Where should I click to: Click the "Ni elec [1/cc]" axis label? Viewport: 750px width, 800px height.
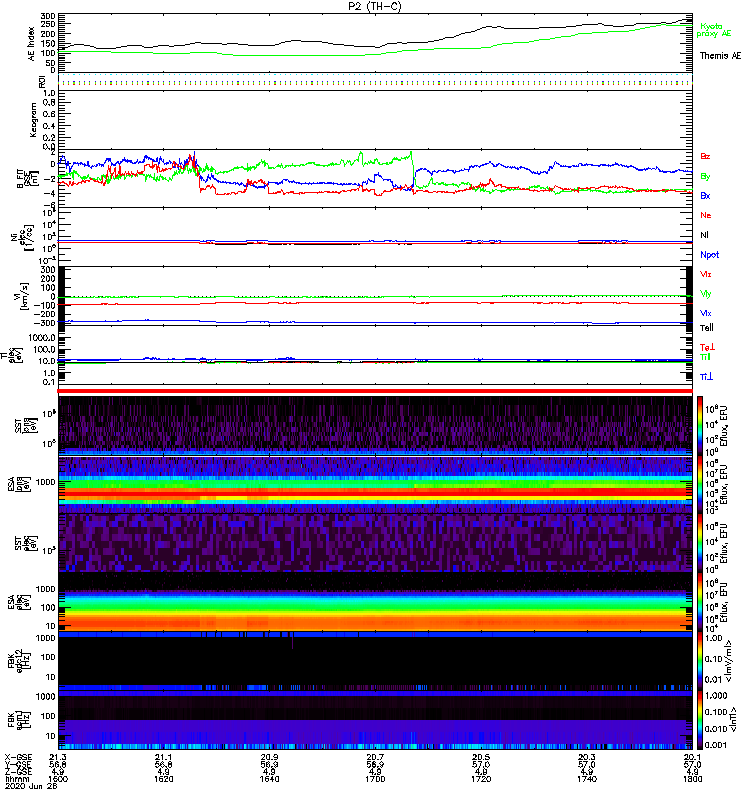[22, 237]
